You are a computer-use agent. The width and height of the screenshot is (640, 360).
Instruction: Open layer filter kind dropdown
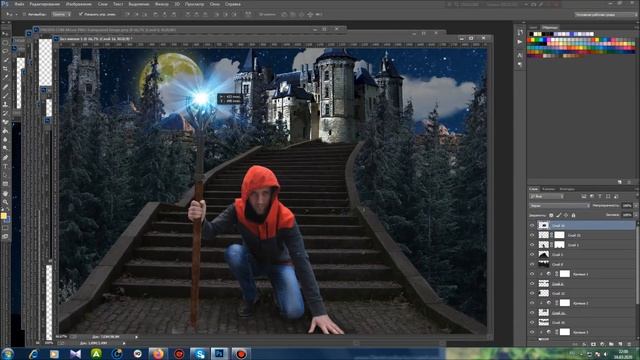(546, 196)
